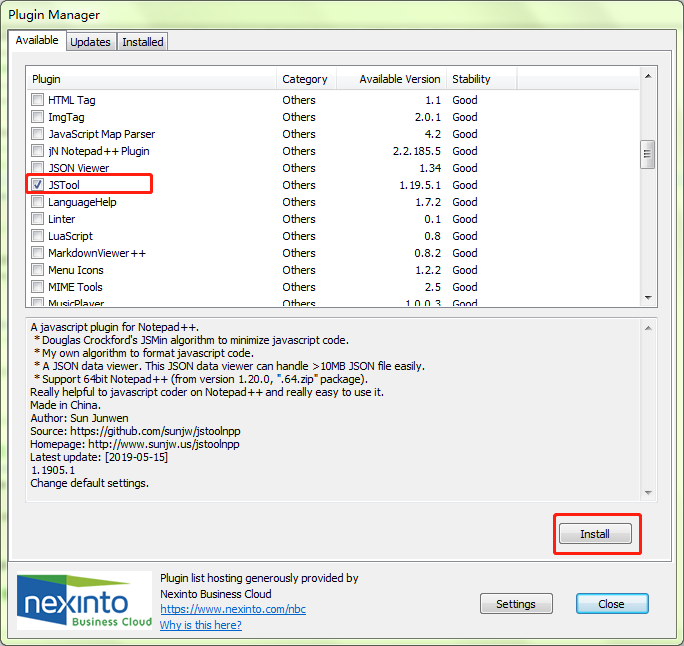Viewport: 684px width, 646px height.
Task: Click the LuaScript plugin name
Action: coord(70,236)
